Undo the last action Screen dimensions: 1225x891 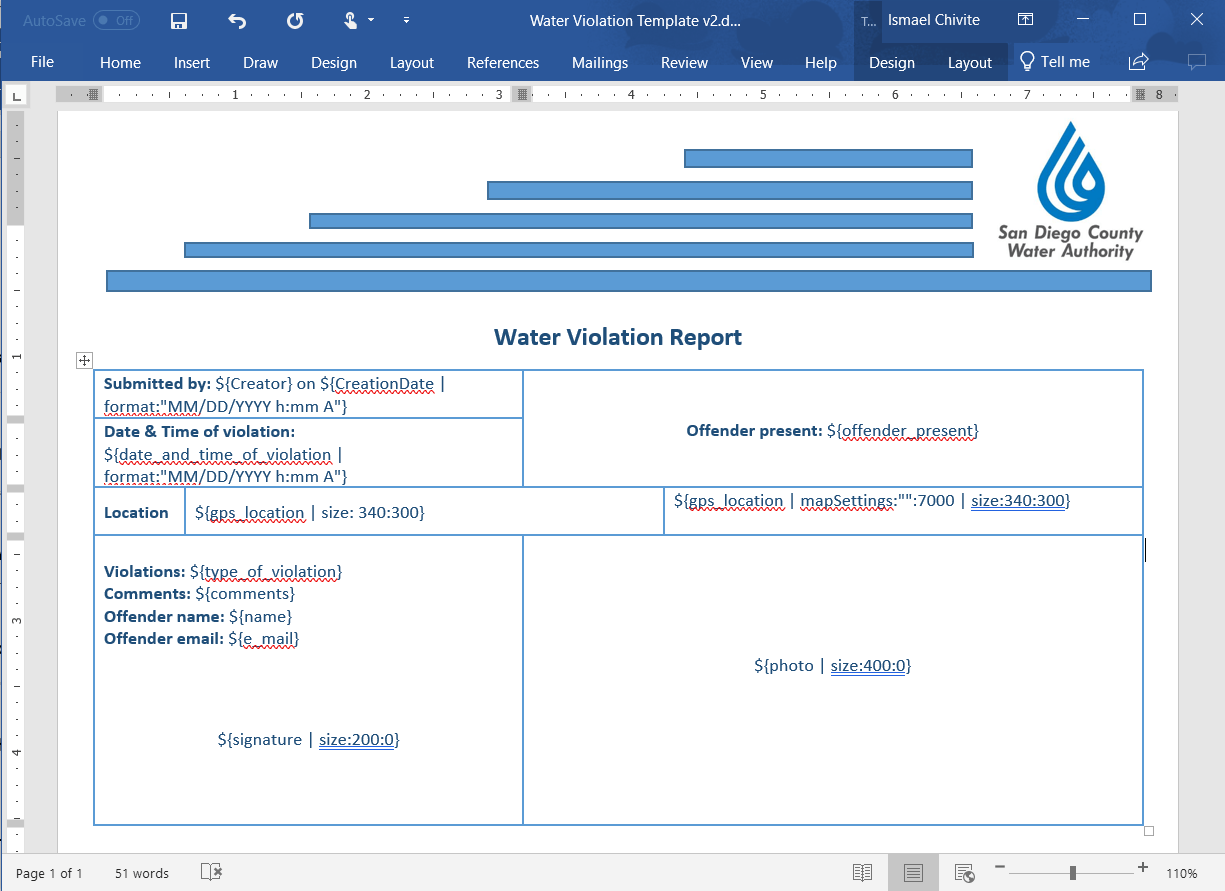click(x=236, y=20)
